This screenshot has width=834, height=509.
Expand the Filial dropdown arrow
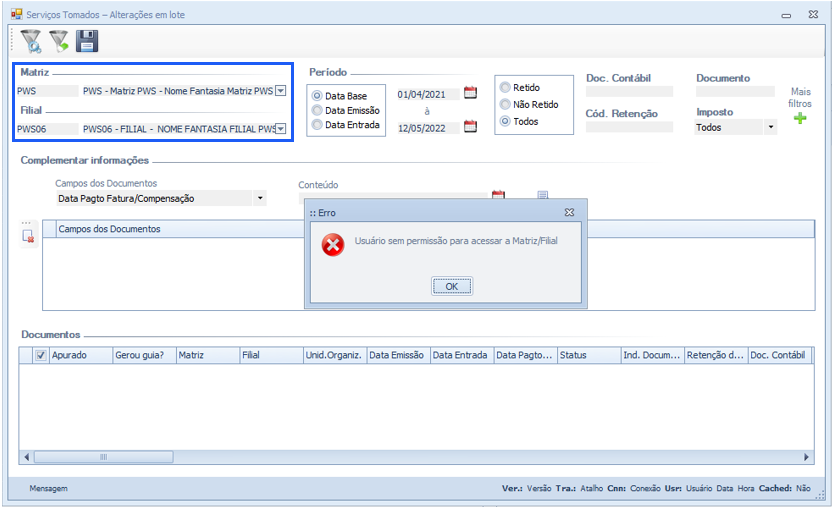281,129
